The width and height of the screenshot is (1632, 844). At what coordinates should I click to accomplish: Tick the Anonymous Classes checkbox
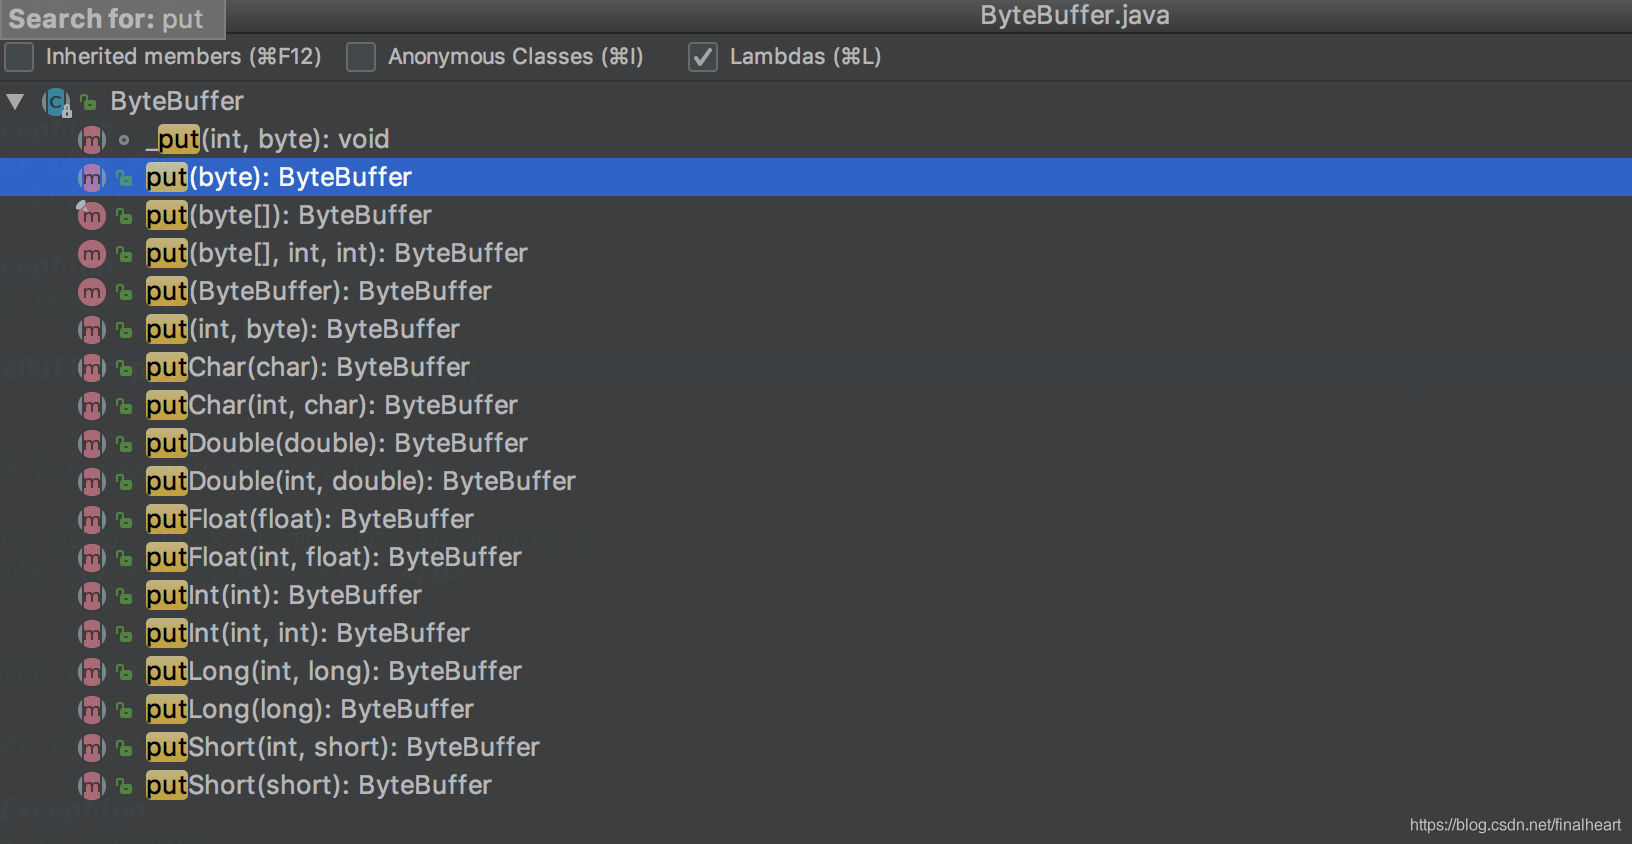361,57
